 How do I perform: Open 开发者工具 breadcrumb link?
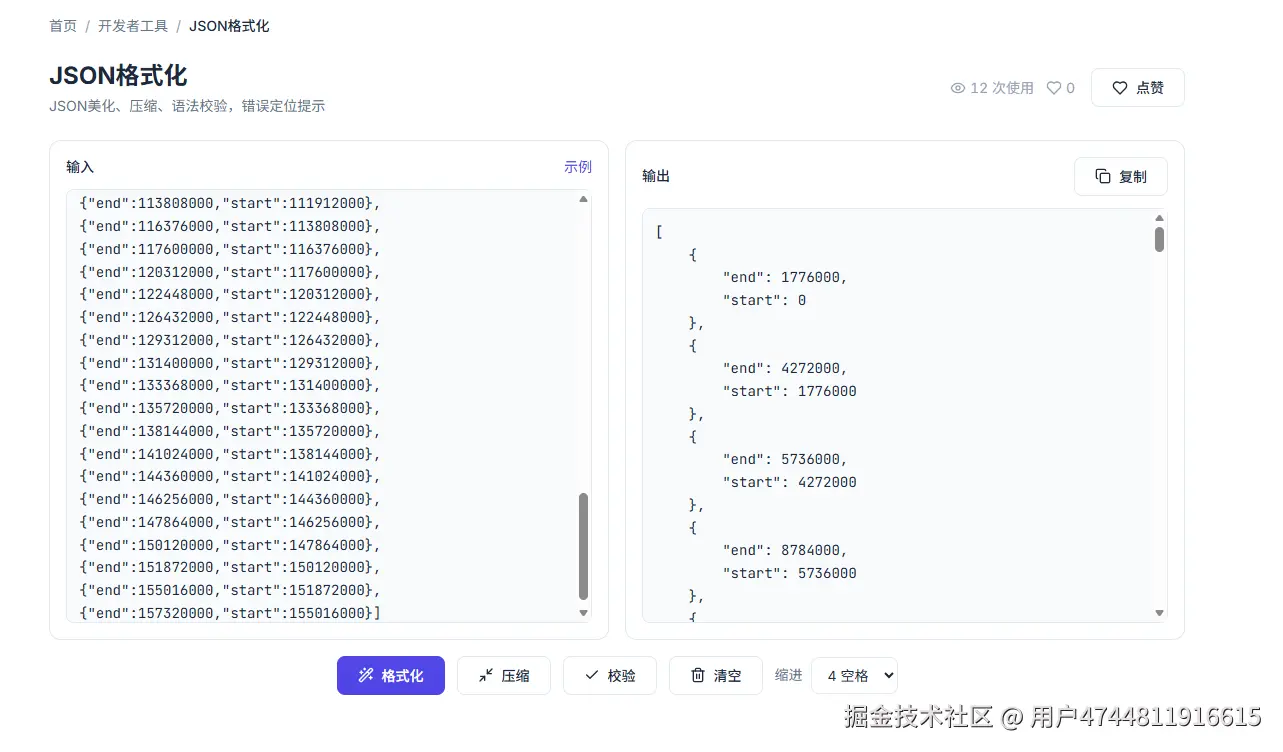click(133, 26)
